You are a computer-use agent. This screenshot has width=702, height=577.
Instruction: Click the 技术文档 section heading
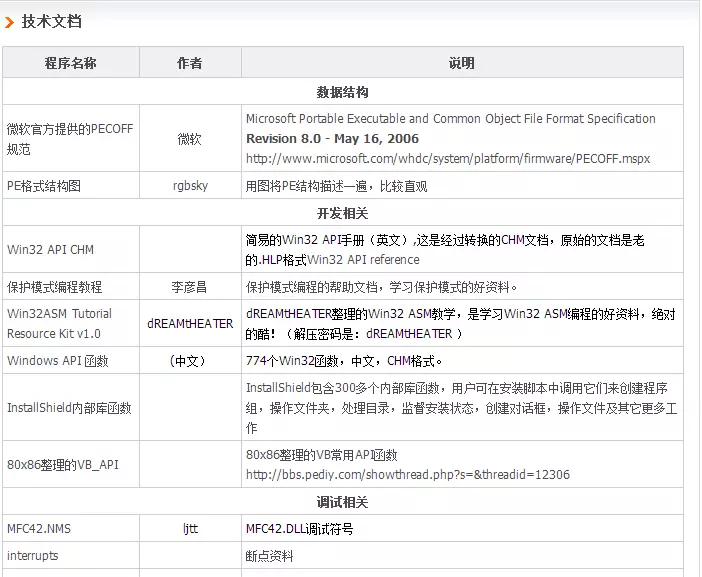tap(51, 21)
